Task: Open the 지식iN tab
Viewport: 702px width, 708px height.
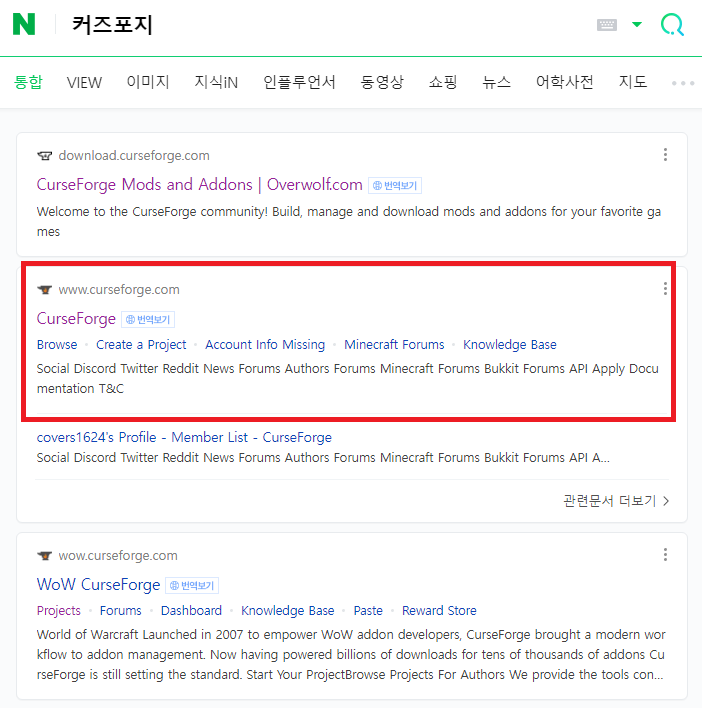Action: [216, 82]
